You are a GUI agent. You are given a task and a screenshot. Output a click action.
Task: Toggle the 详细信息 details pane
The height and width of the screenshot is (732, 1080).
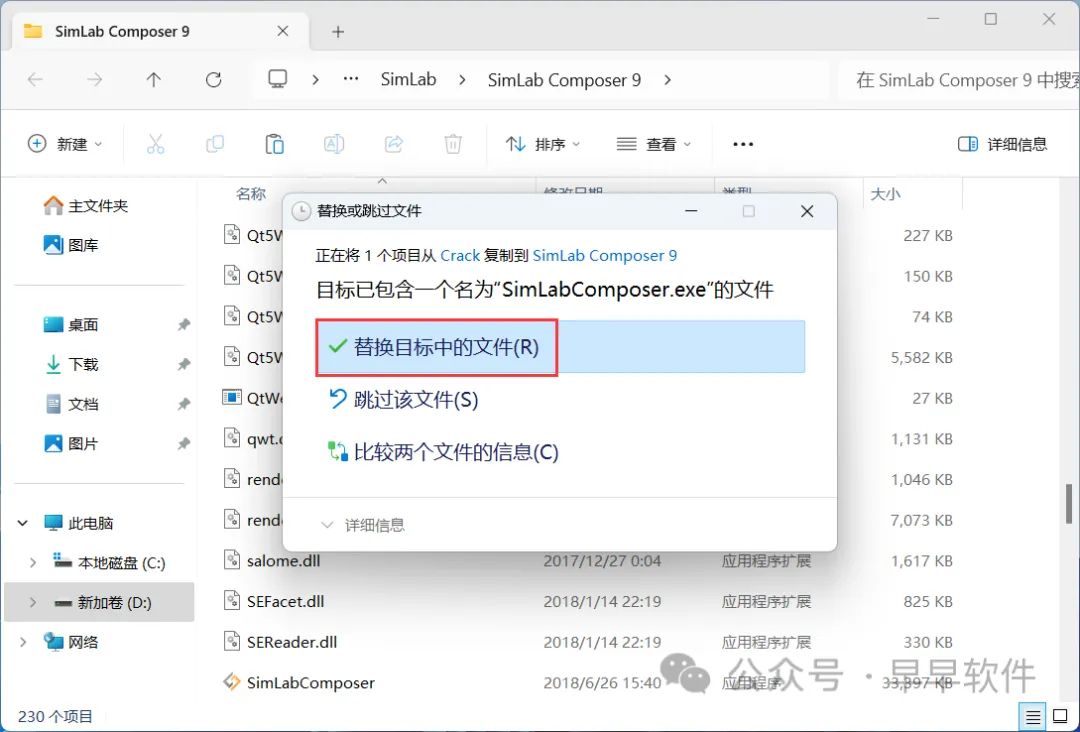pos(1002,144)
